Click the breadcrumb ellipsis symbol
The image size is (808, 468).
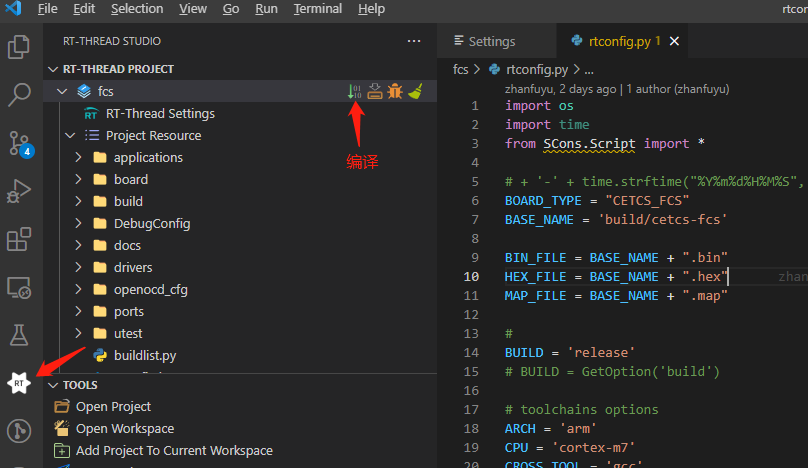pyautogui.click(x=589, y=70)
